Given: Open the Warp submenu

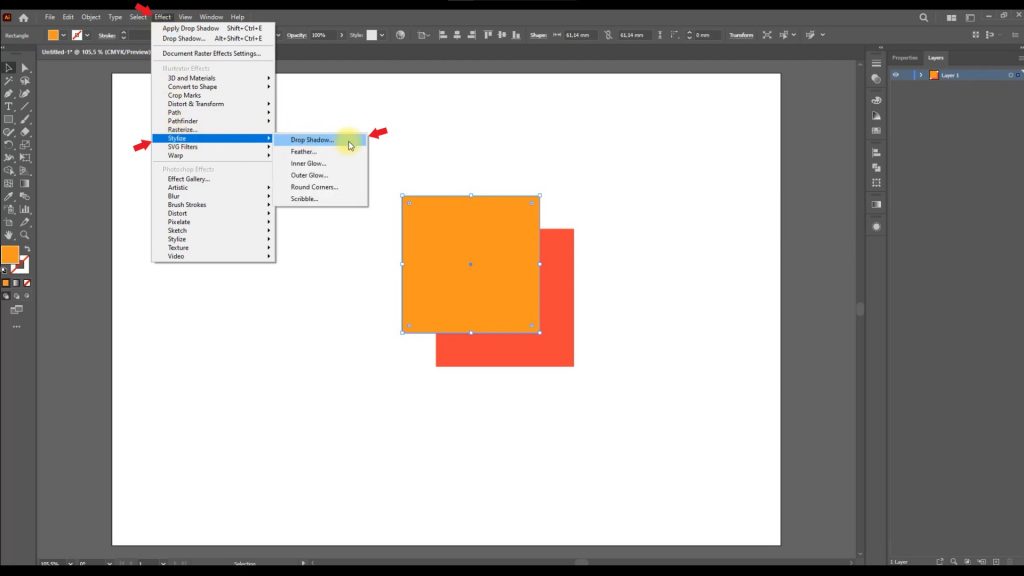Looking at the screenshot, I should coord(213,155).
